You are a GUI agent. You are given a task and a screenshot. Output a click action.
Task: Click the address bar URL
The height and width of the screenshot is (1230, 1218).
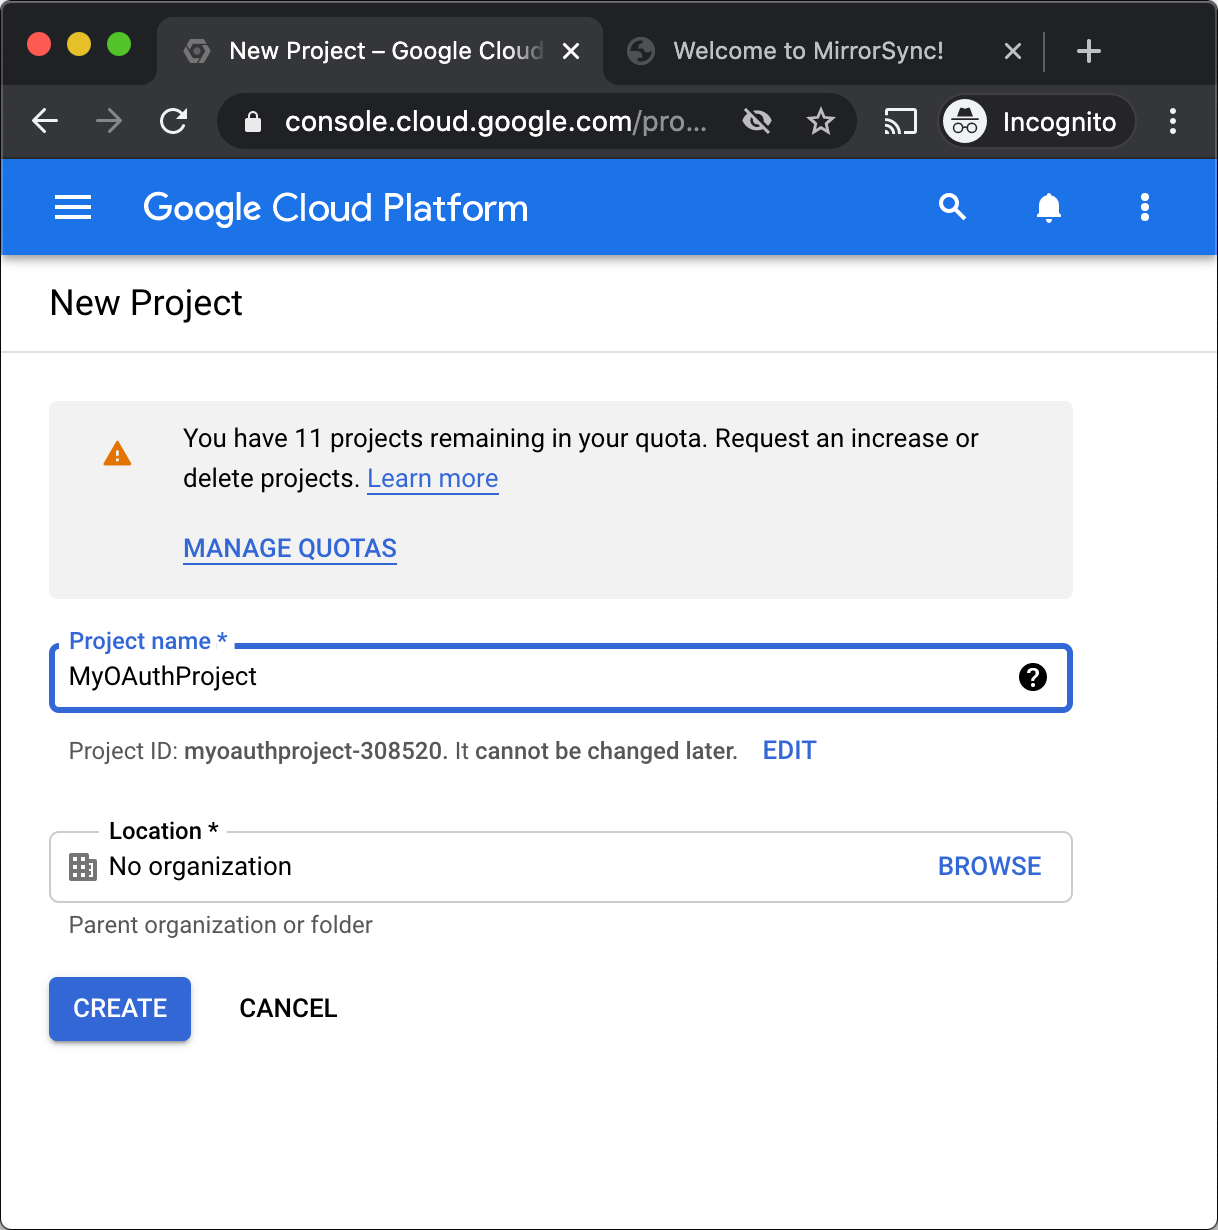click(x=496, y=121)
